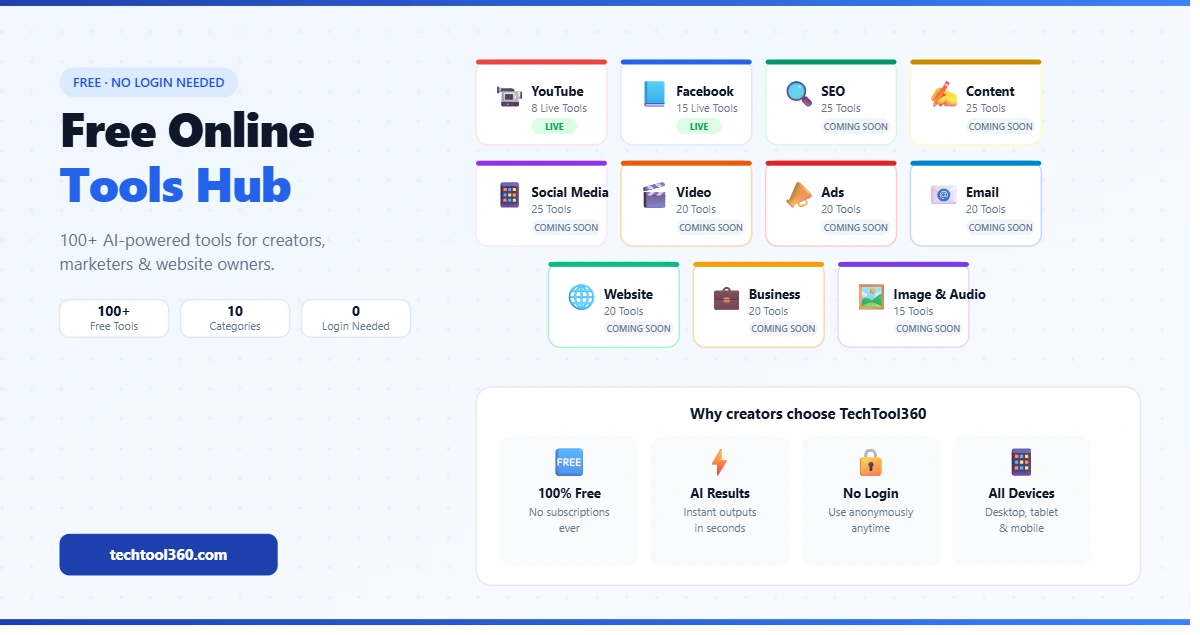This screenshot has height=635, width=1200.
Task: Click the 'Facebook' card title
Action: (705, 91)
